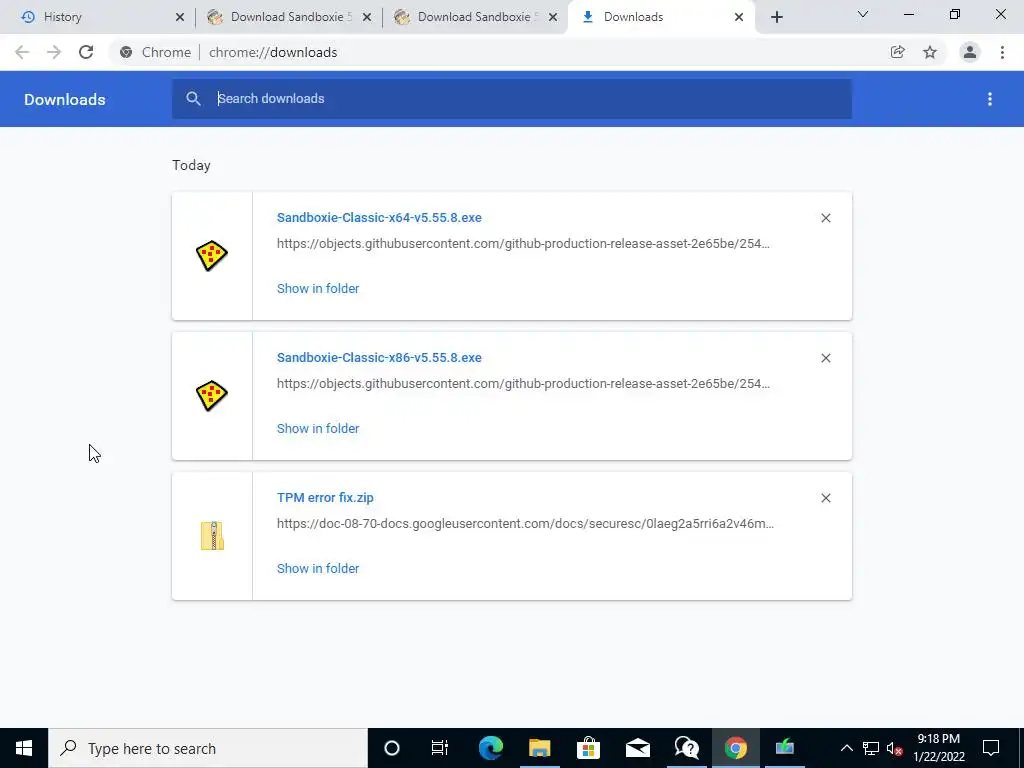Open the Chrome three-dot menu
The height and width of the screenshot is (768, 1024).
[1002, 52]
